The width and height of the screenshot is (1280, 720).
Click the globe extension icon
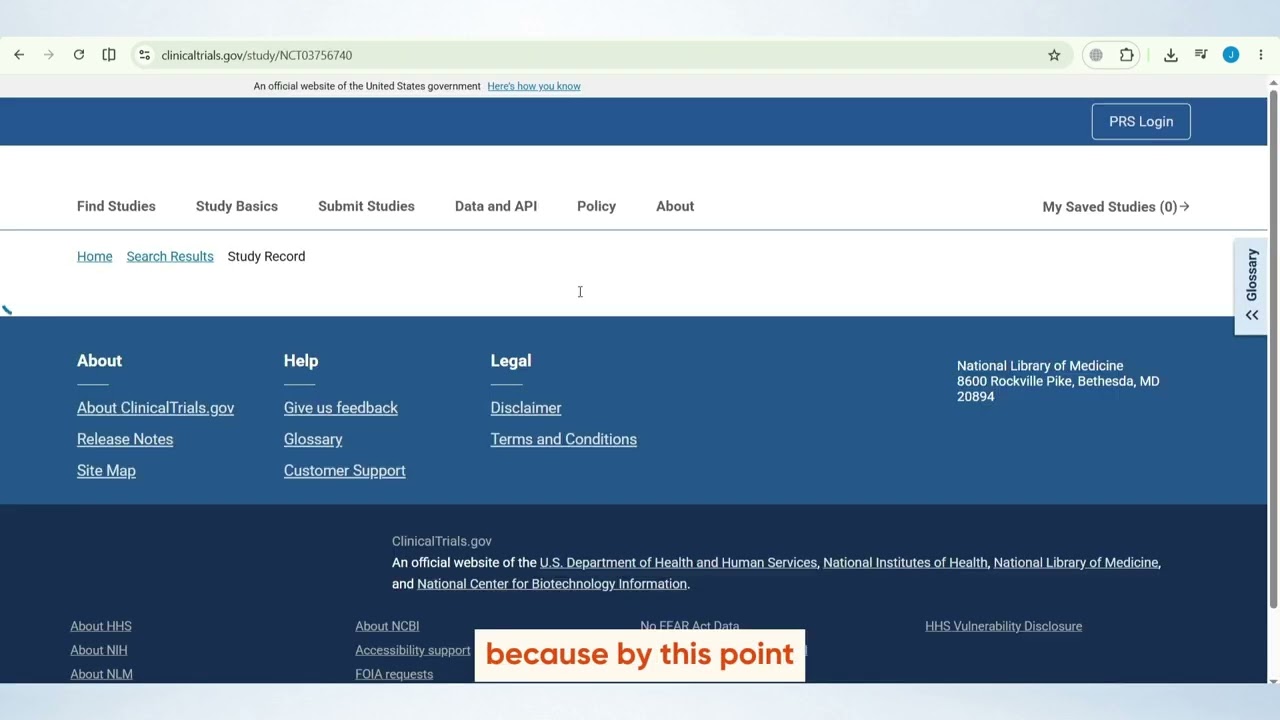point(1096,55)
